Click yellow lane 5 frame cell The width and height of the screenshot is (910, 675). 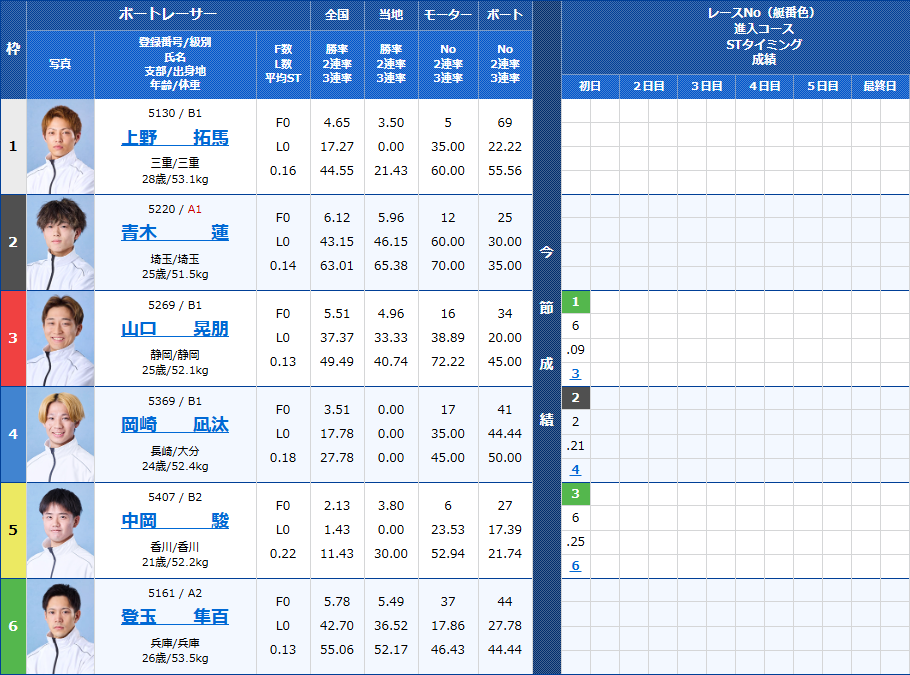[13, 530]
